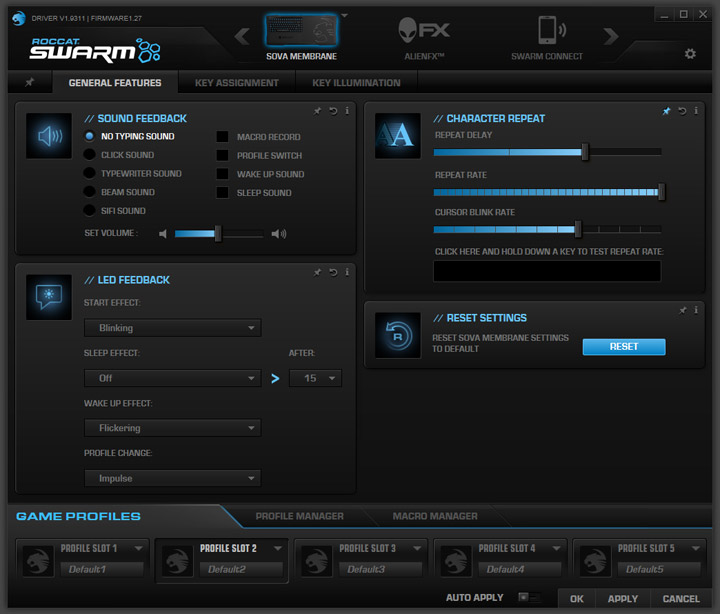Click the Repeat Rate slider handle

pos(661,192)
